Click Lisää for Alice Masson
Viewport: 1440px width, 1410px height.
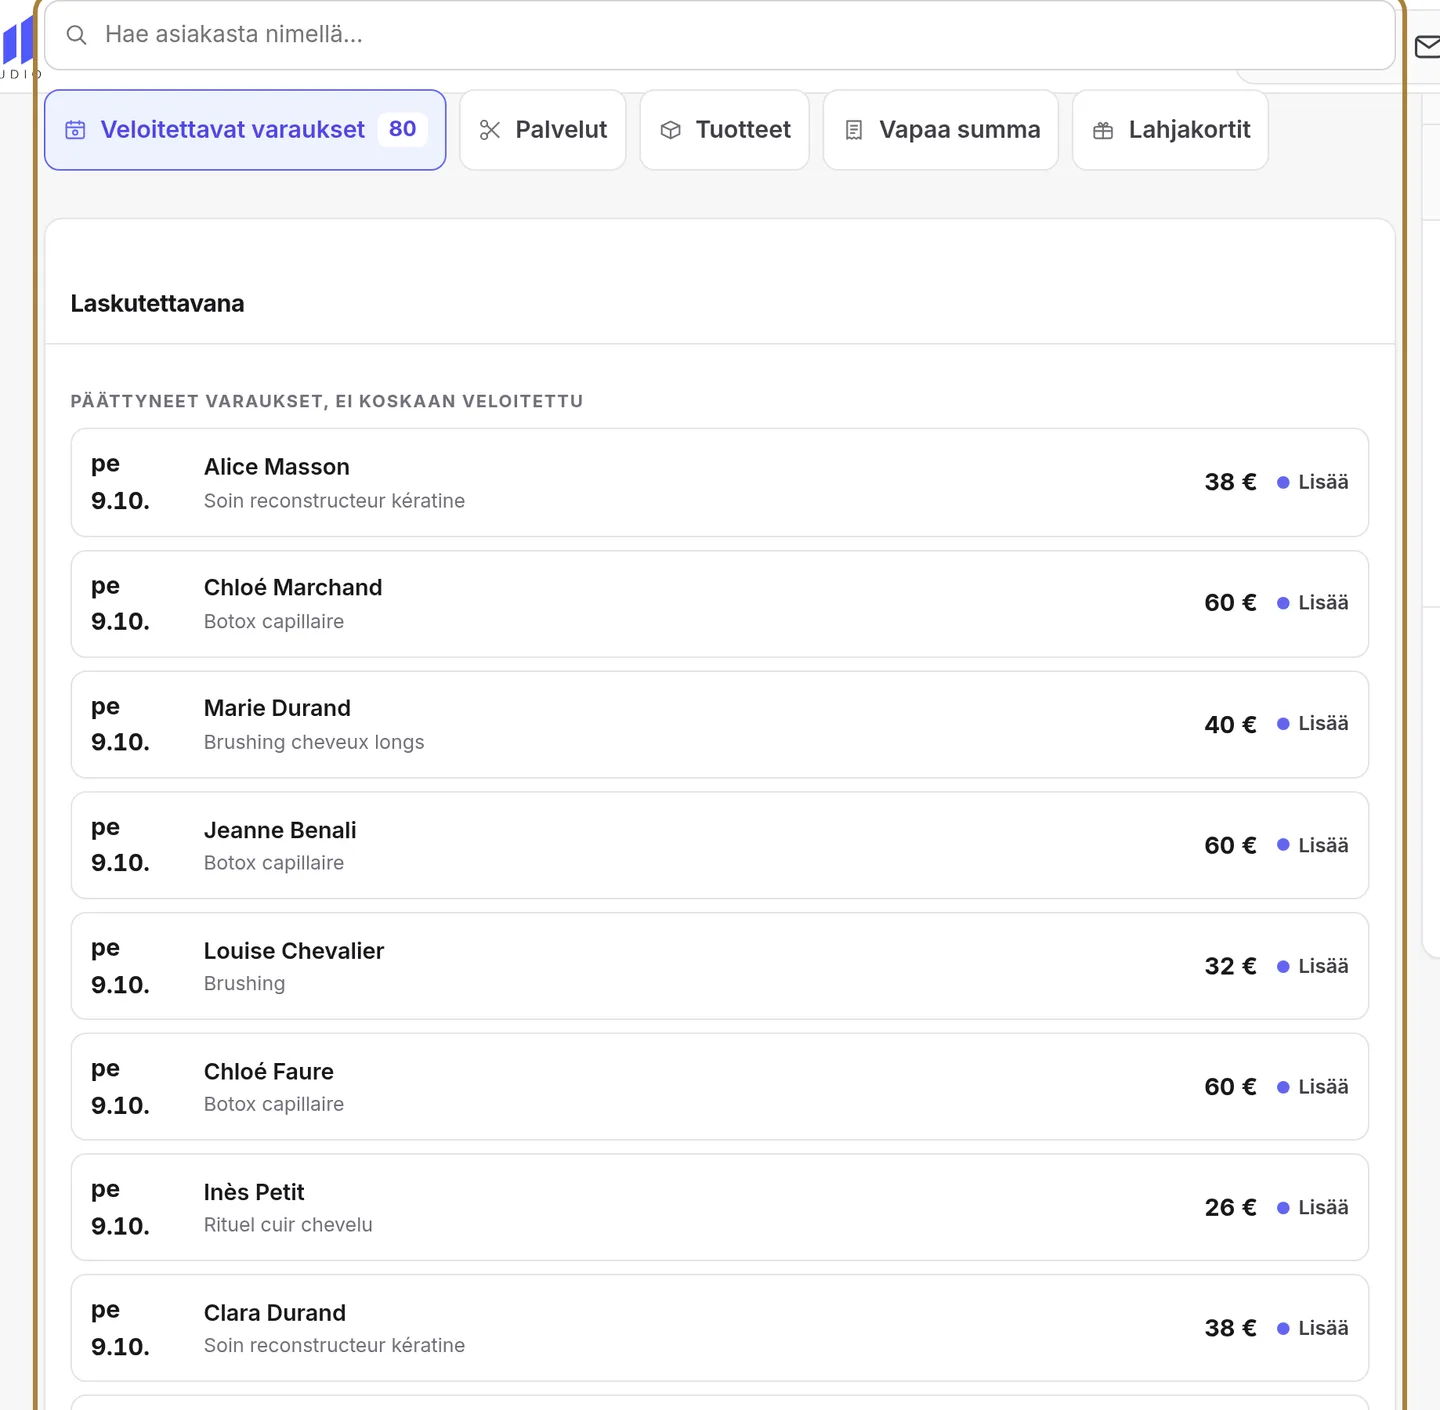[x=1312, y=482]
